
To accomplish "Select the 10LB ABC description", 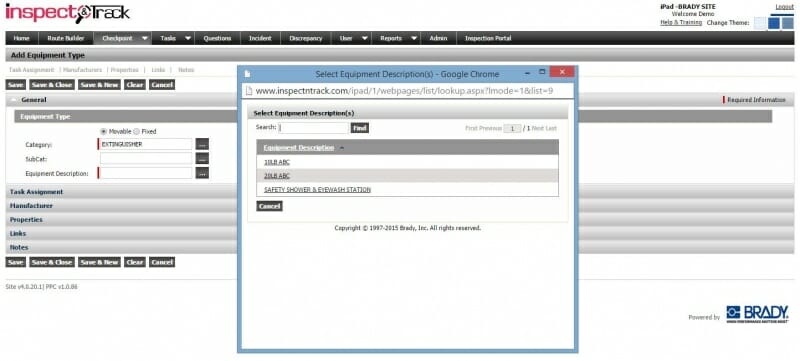I will coord(277,162).
